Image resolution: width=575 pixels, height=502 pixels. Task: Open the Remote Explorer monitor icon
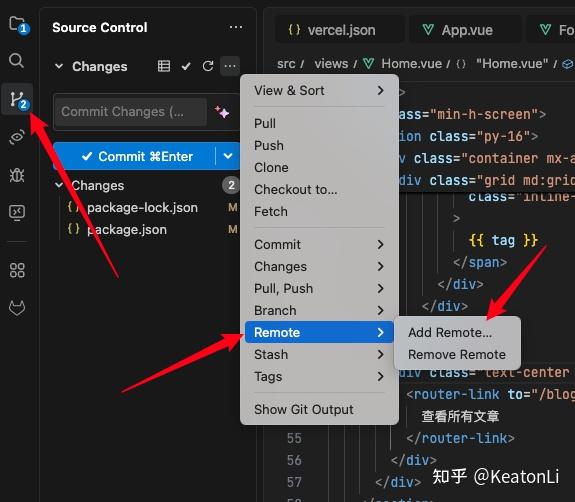point(17,212)
